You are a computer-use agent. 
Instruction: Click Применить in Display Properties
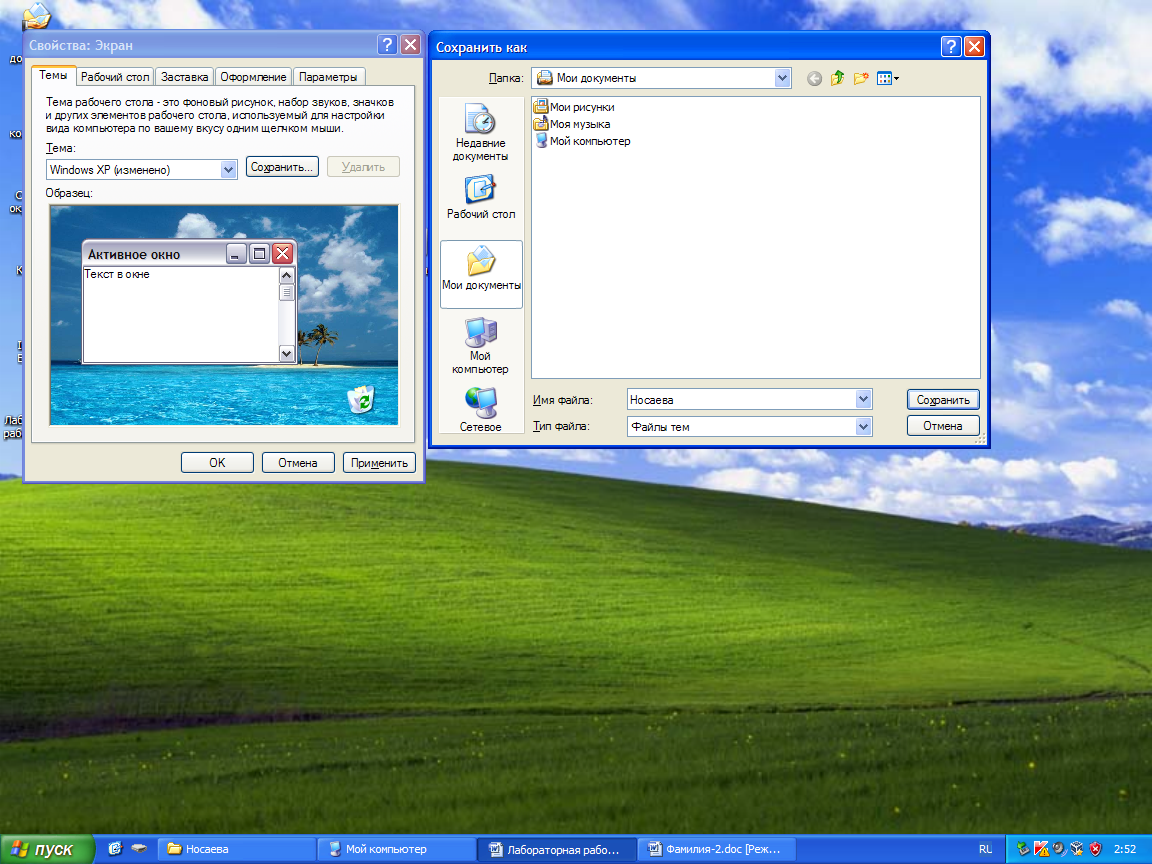coord(379,463)
